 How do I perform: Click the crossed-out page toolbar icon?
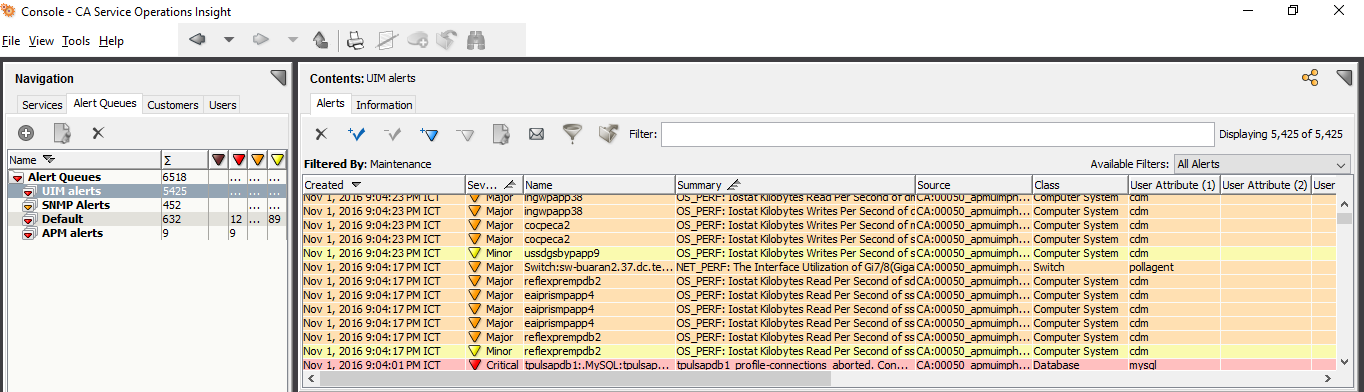point(387,40)
